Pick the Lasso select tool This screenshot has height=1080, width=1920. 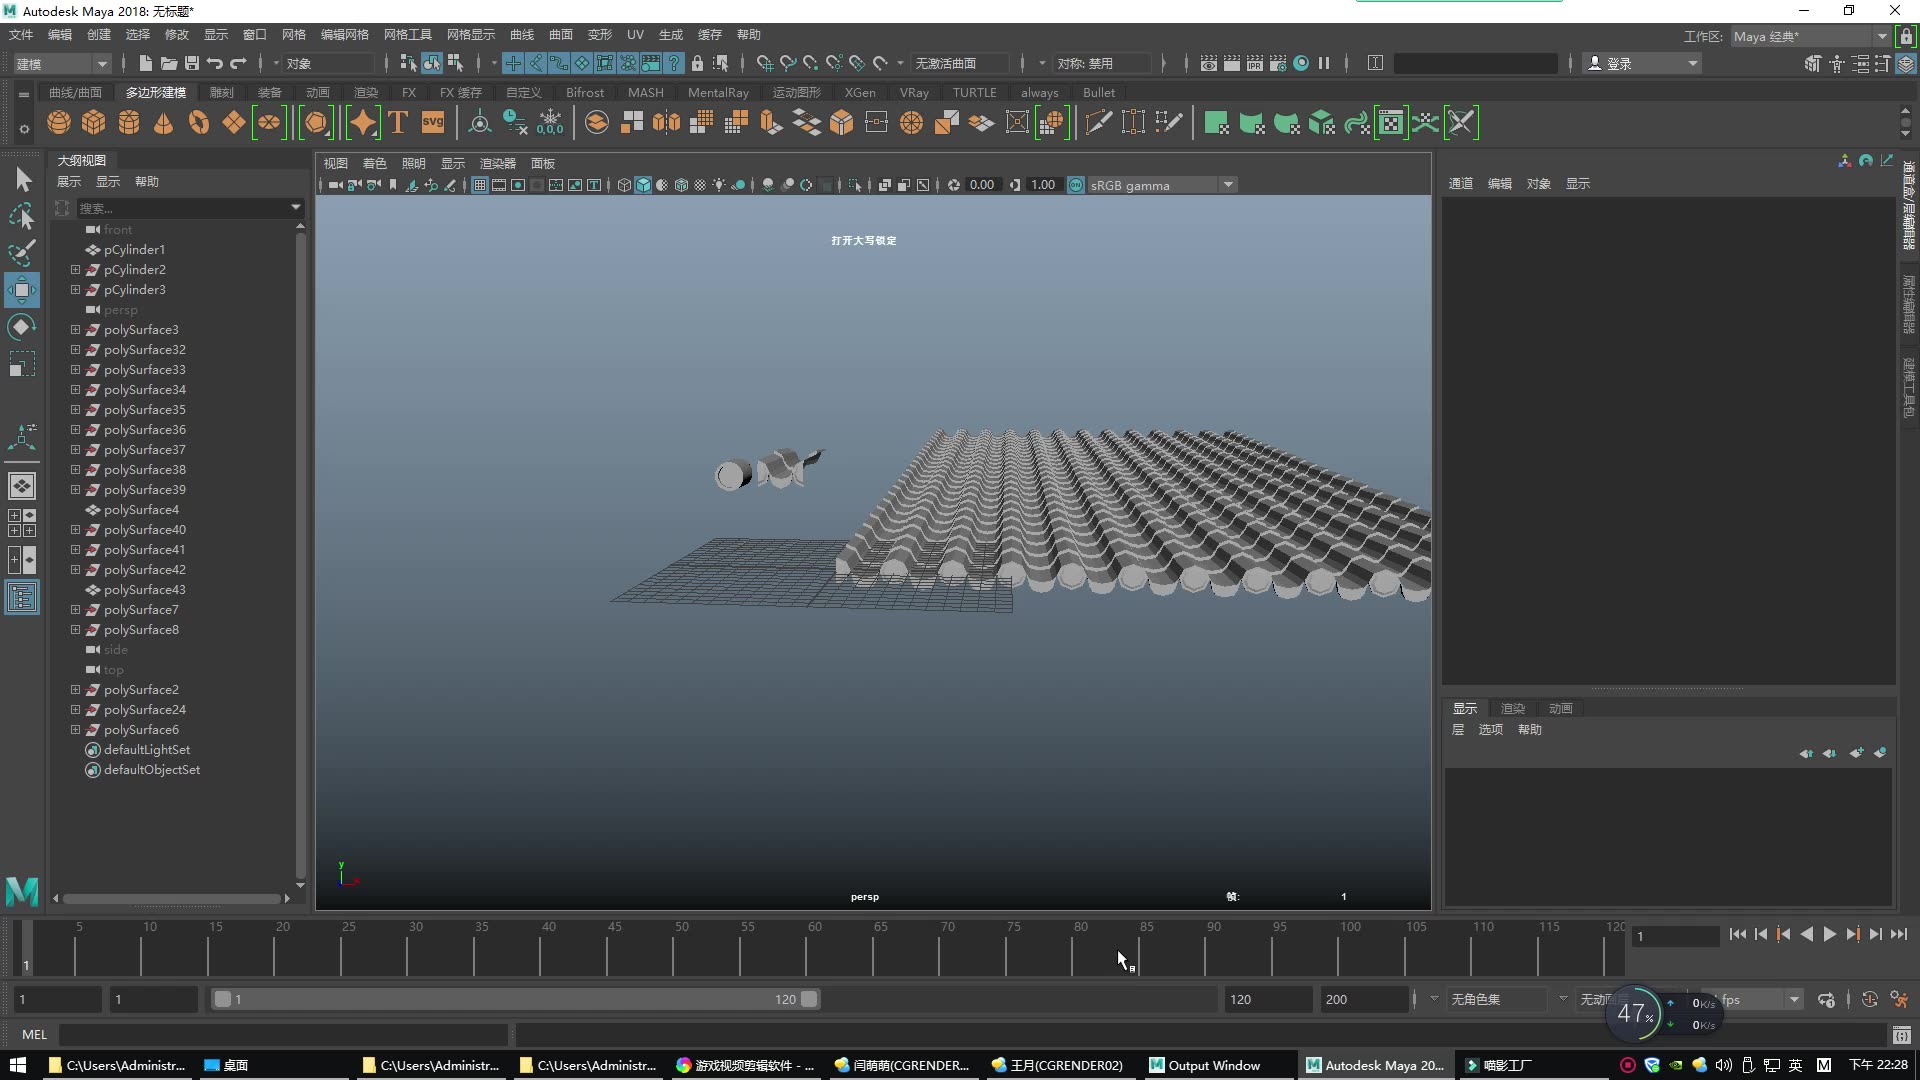[x=21, y=217]
